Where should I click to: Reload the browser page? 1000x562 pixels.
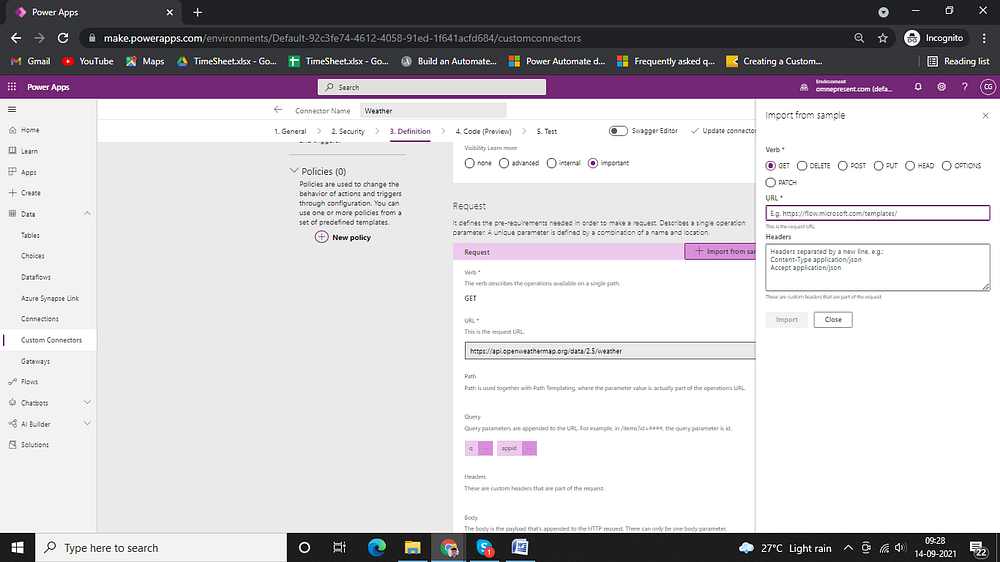coord(62,38)
